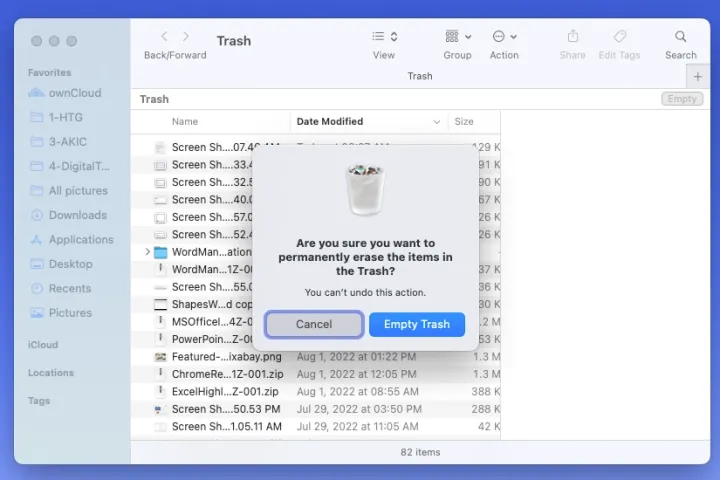Screen dimensions: 720x480
Task: Confirm with the Empty Trash button
Action: pos(417,324)
